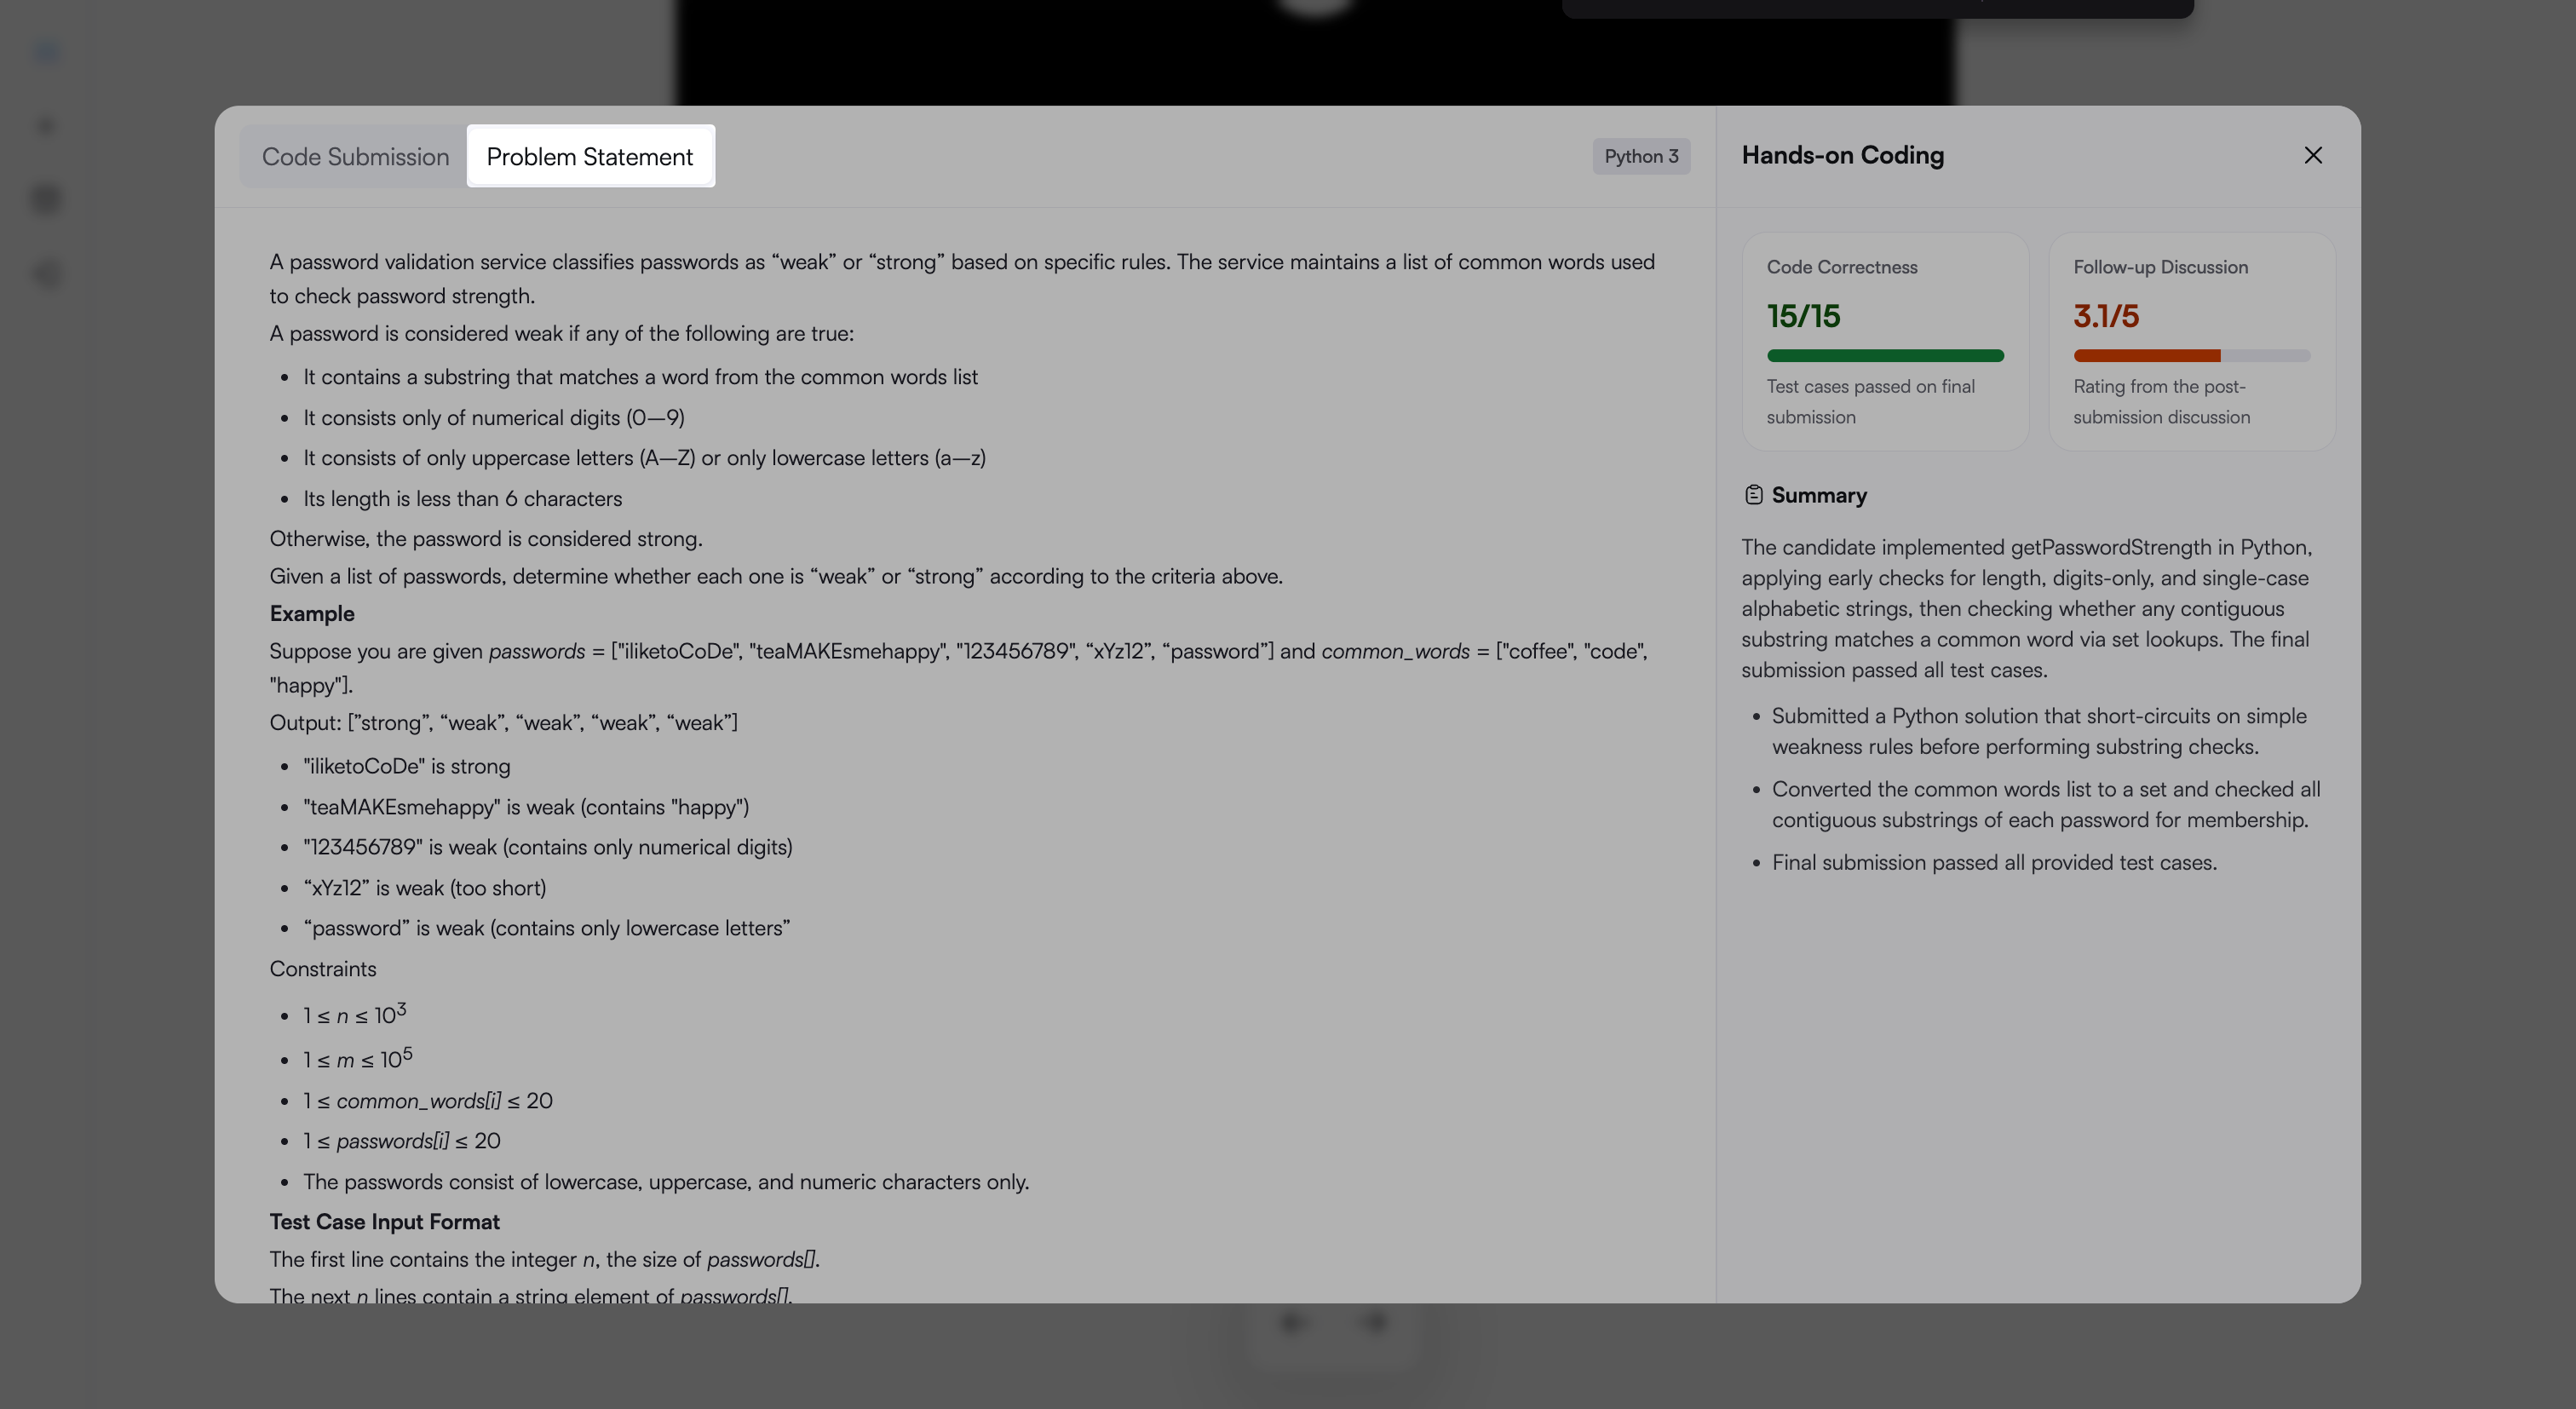Select the Problem Statement tab
Viewport: 2576px width, 1409px height.
pyautogui.click(x=590, y=157)
